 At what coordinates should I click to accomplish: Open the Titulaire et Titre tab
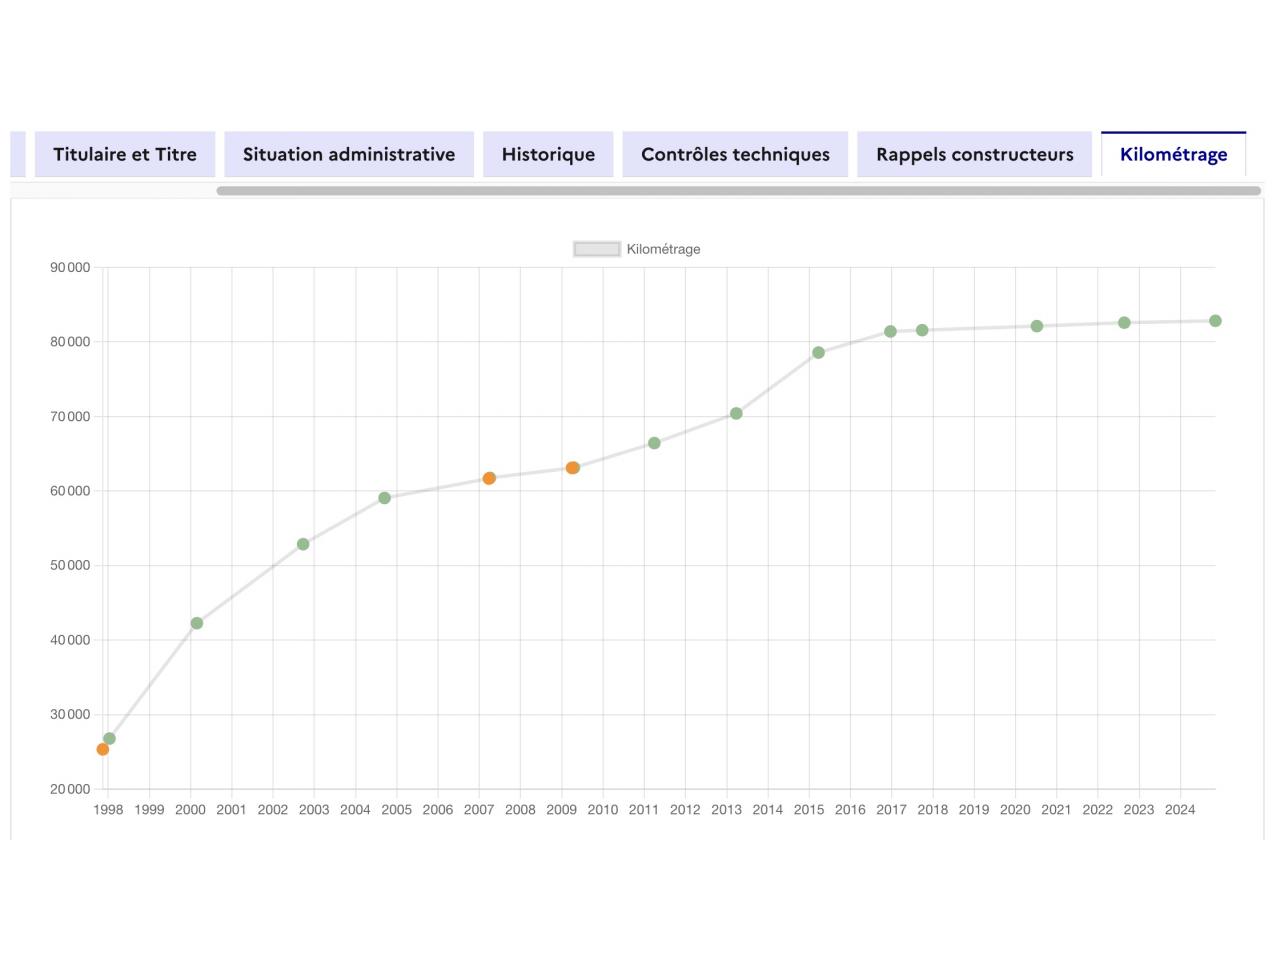pyautogui.click(x=125, y=154)
